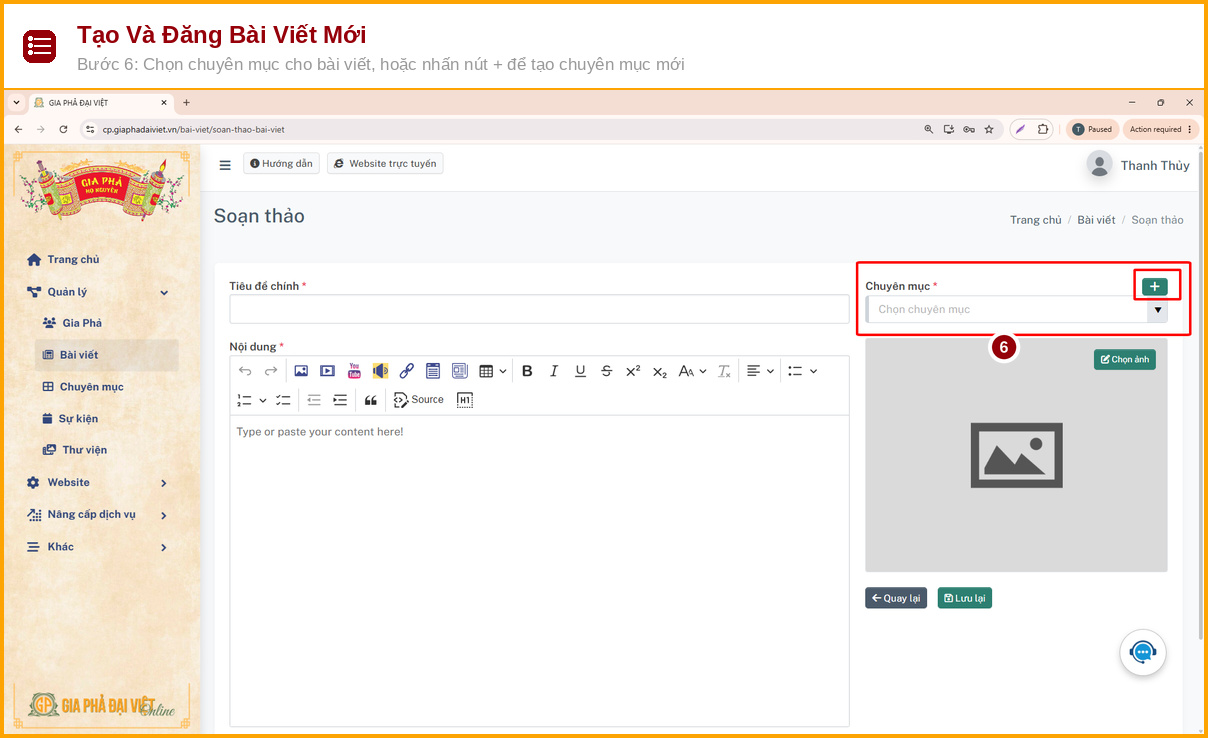Screen dimensions: 1208x738
Task: Open a new browser tab
Action: [186, 102]
